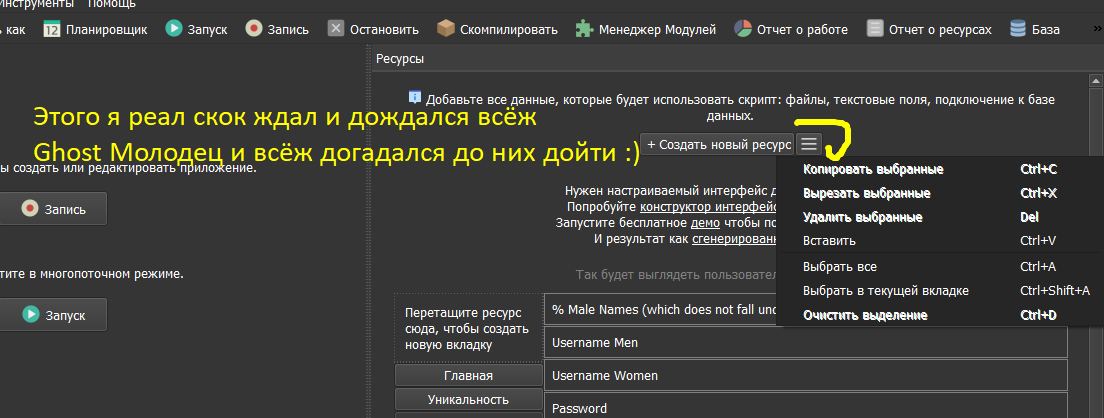Screen dimensions: 1104x418
Task: Click the Отчет о ресурсах toolbar label
Action: pos(940,30)
